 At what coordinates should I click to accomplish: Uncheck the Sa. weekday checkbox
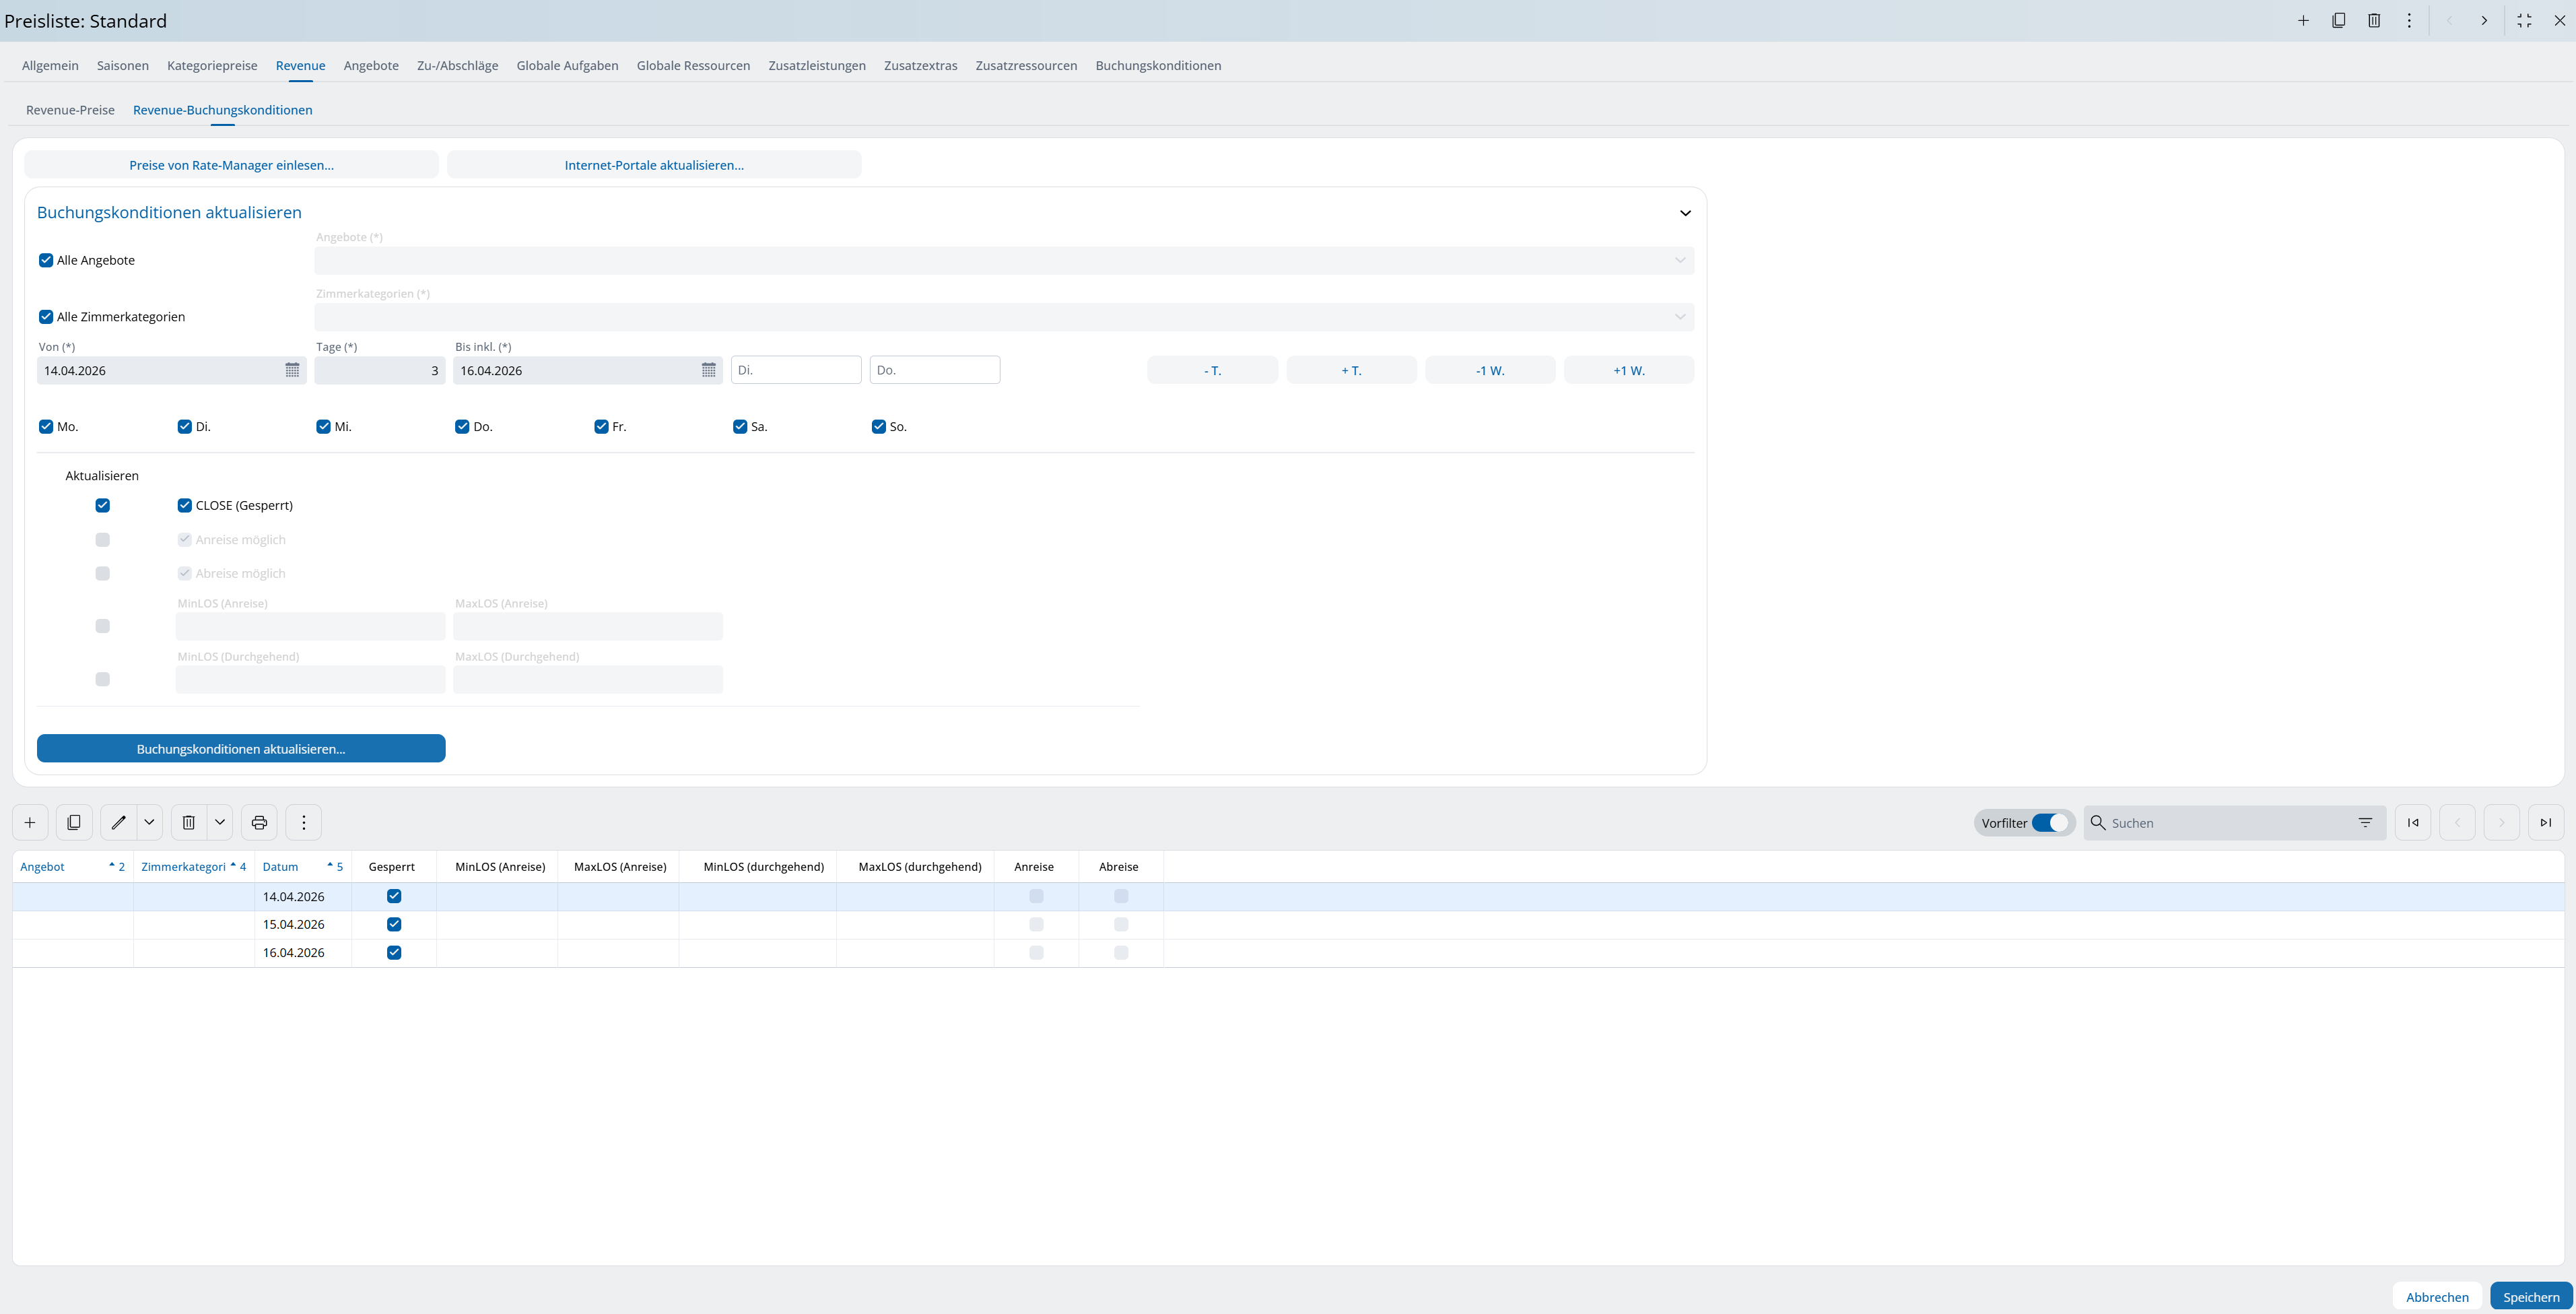740,426
